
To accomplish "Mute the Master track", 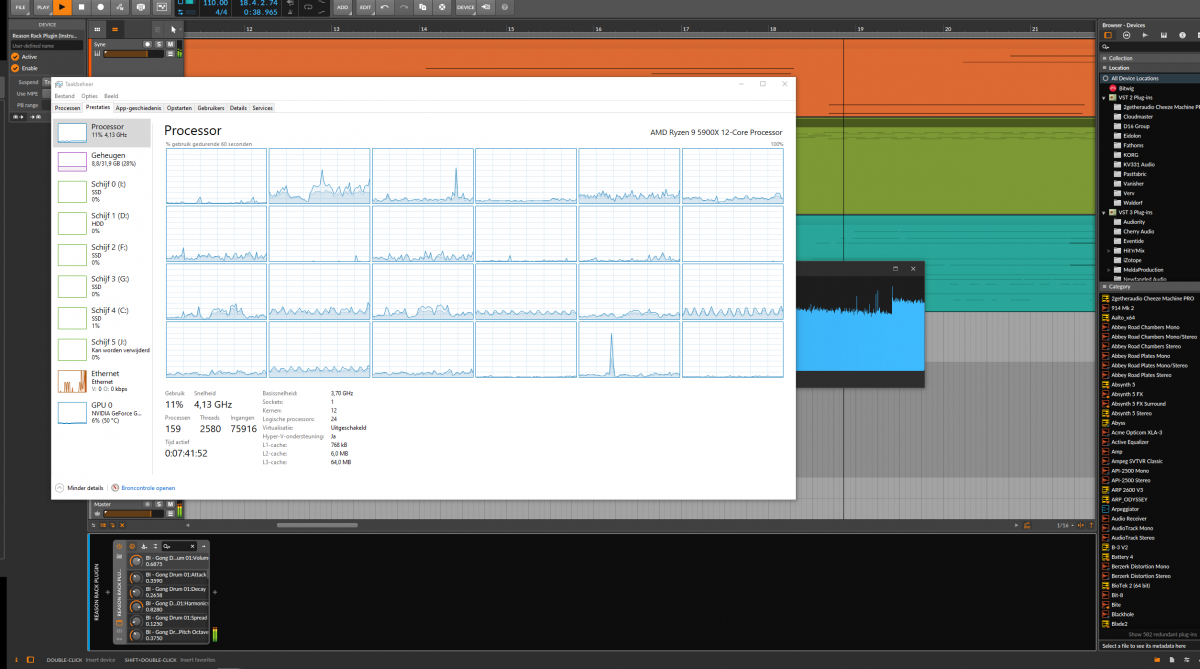I will point(170,503).
